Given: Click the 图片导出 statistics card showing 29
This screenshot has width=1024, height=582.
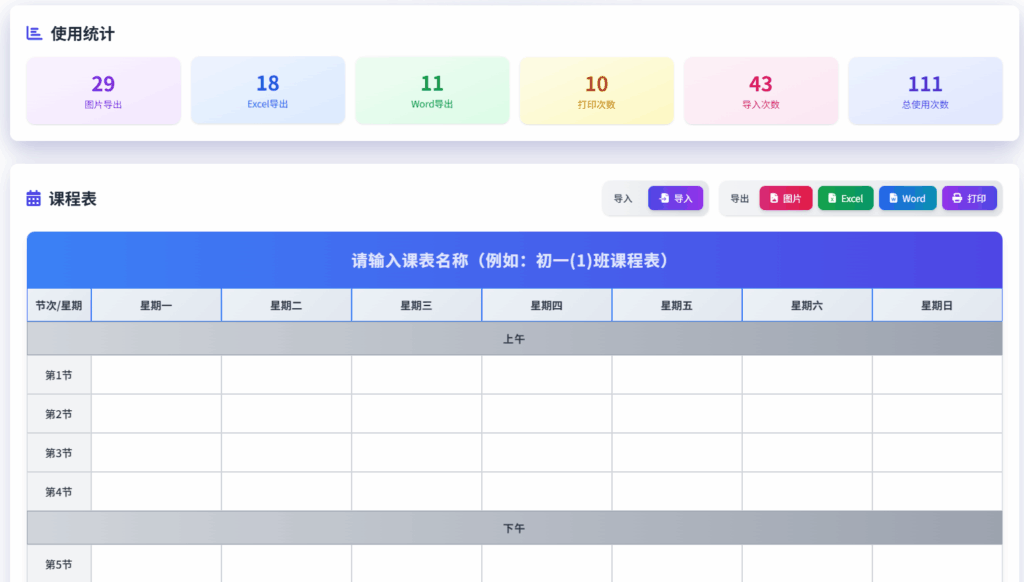Looking at the screenshot, I should click(x=103, y=91).
